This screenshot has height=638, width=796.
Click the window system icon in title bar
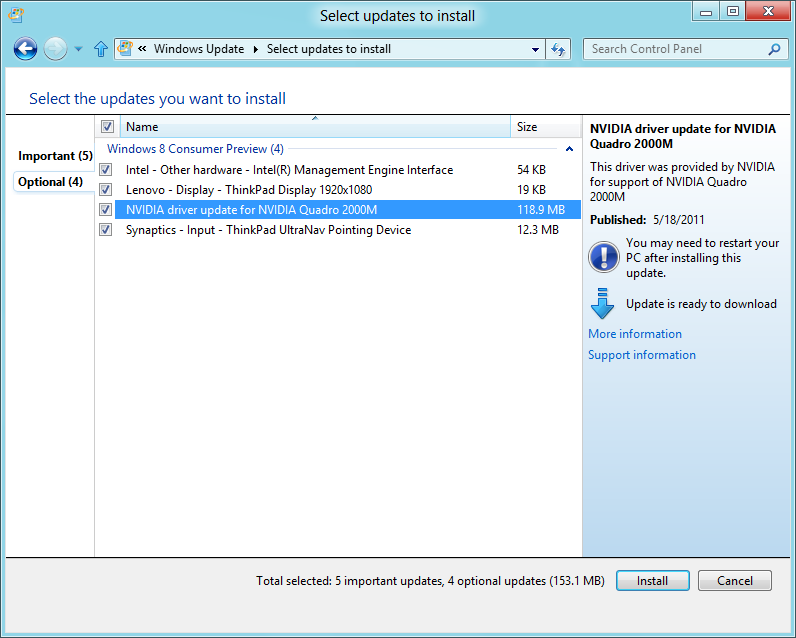click(16, 15)
